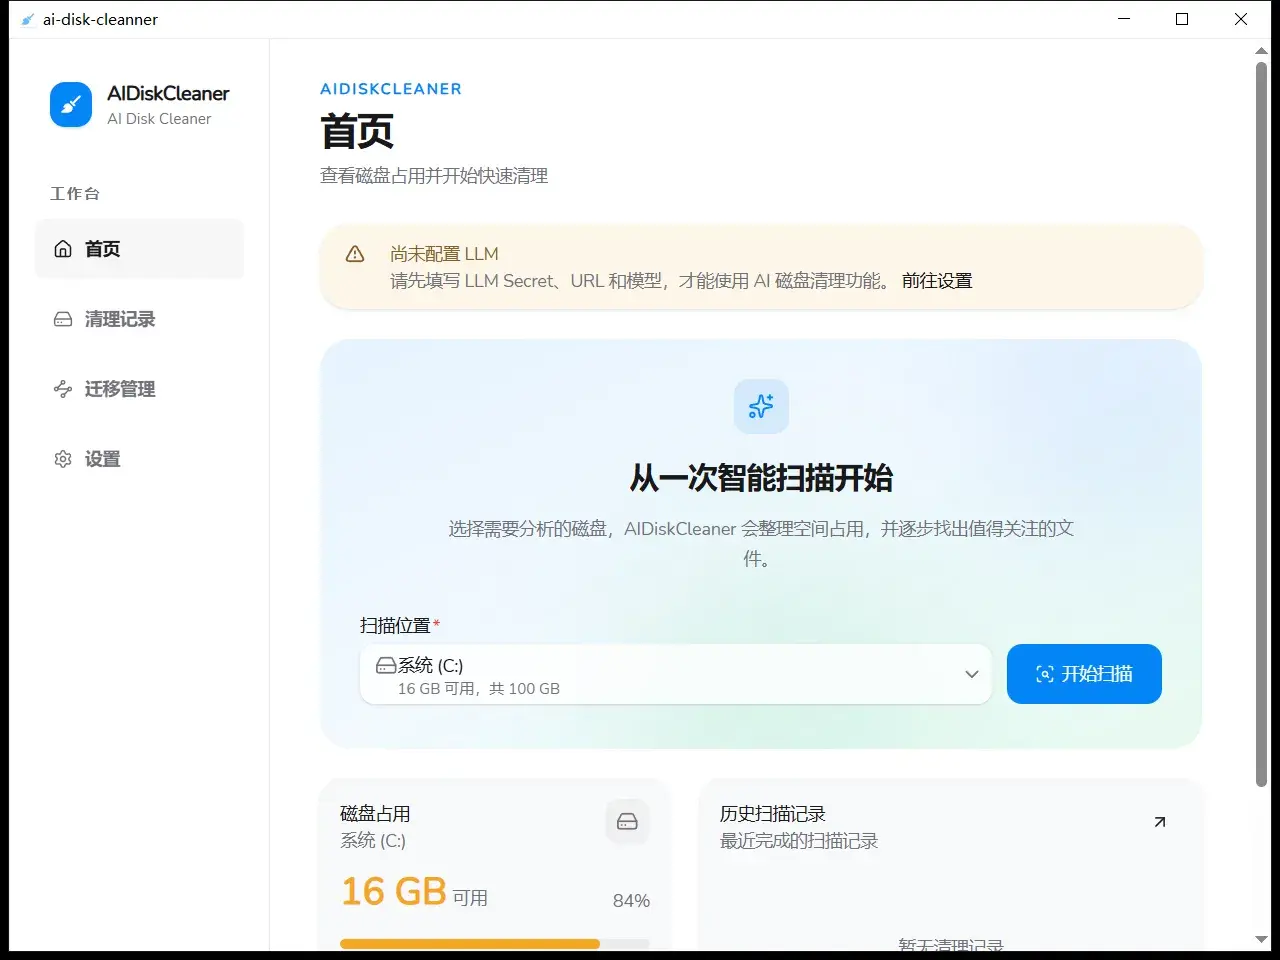
Task: Click the scrollbar up arrow
Action: 1261,49
